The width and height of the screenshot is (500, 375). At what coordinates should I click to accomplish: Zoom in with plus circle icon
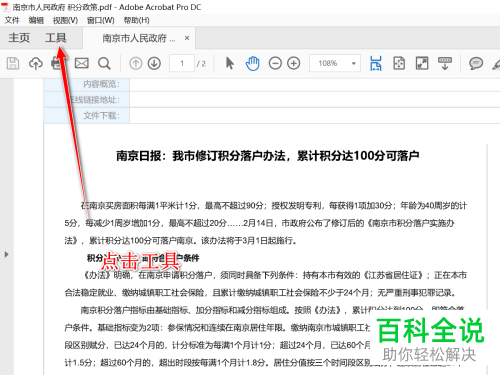[x=294, y=63]
